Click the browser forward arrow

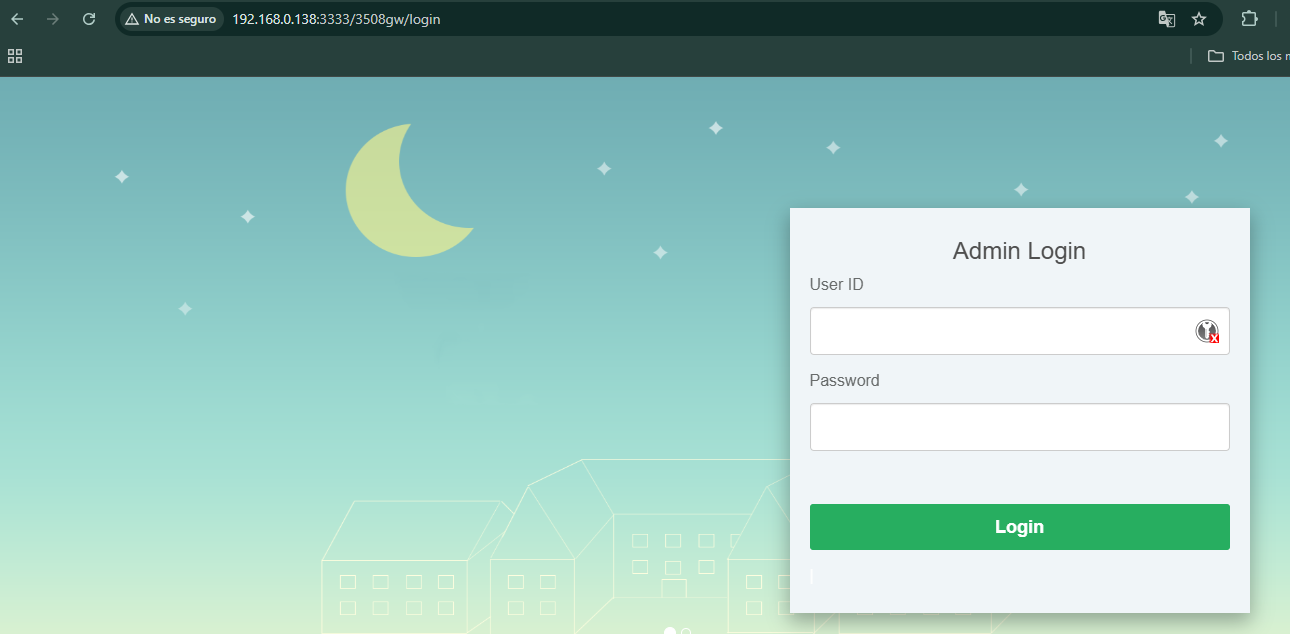point(53,19)
